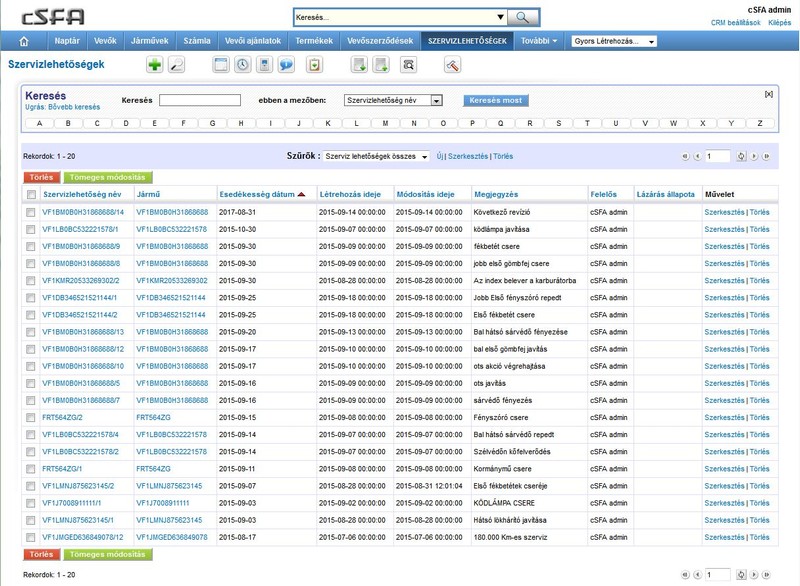This screenshot has height=586, width=800.
Task: Switch to the Termékek tab
Action: [x=314, y=41]
